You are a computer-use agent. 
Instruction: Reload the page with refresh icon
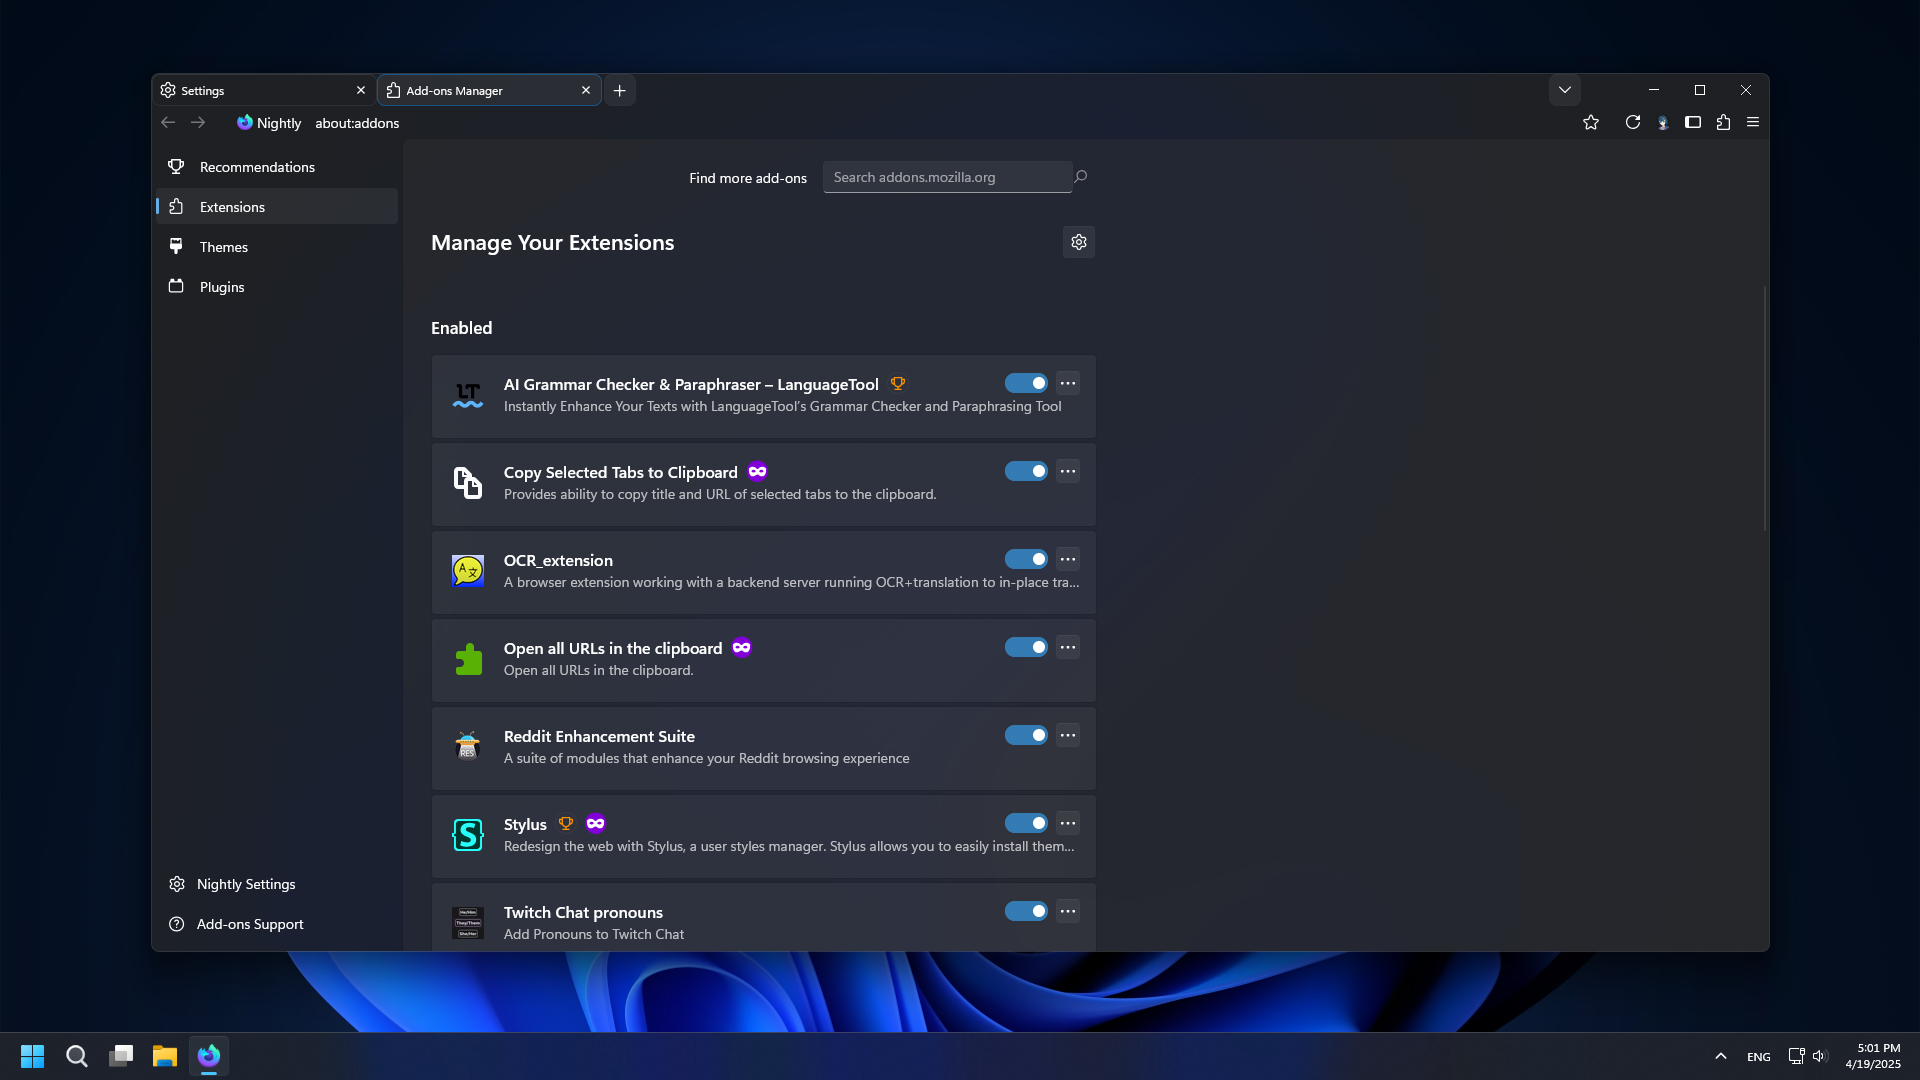1633,122
